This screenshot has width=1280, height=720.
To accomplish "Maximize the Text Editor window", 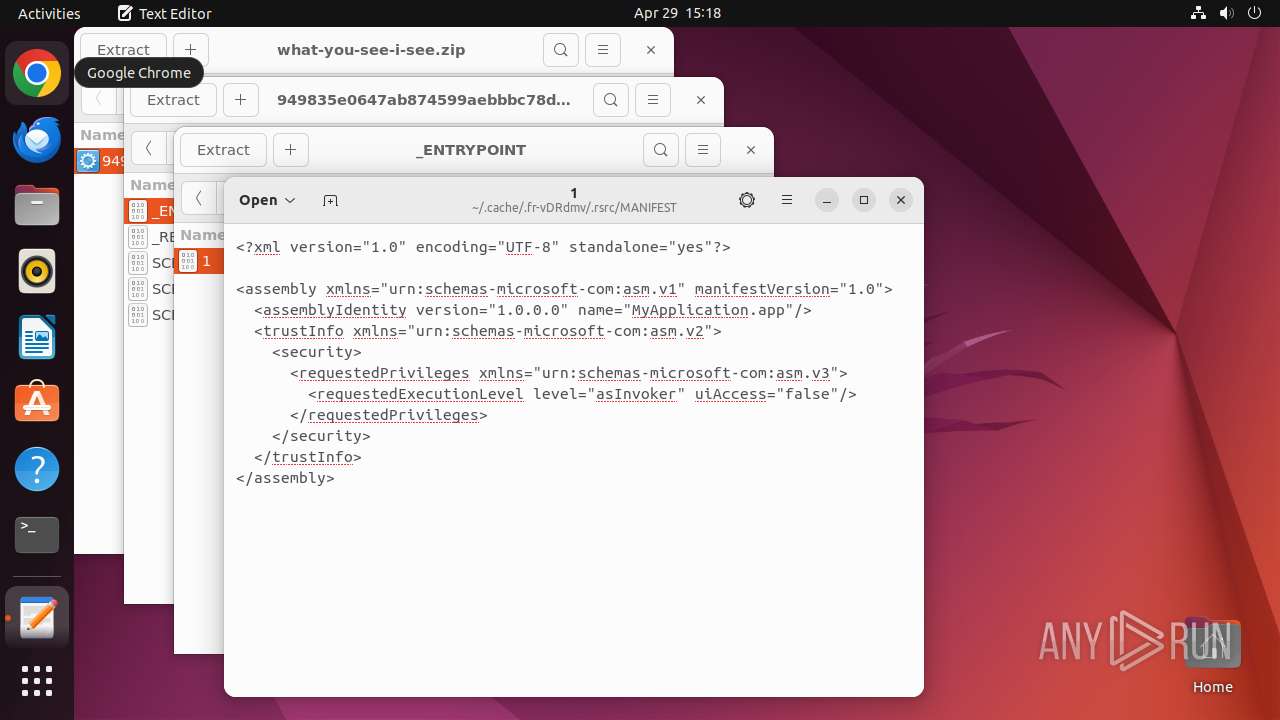I will [x=864, y=200].
